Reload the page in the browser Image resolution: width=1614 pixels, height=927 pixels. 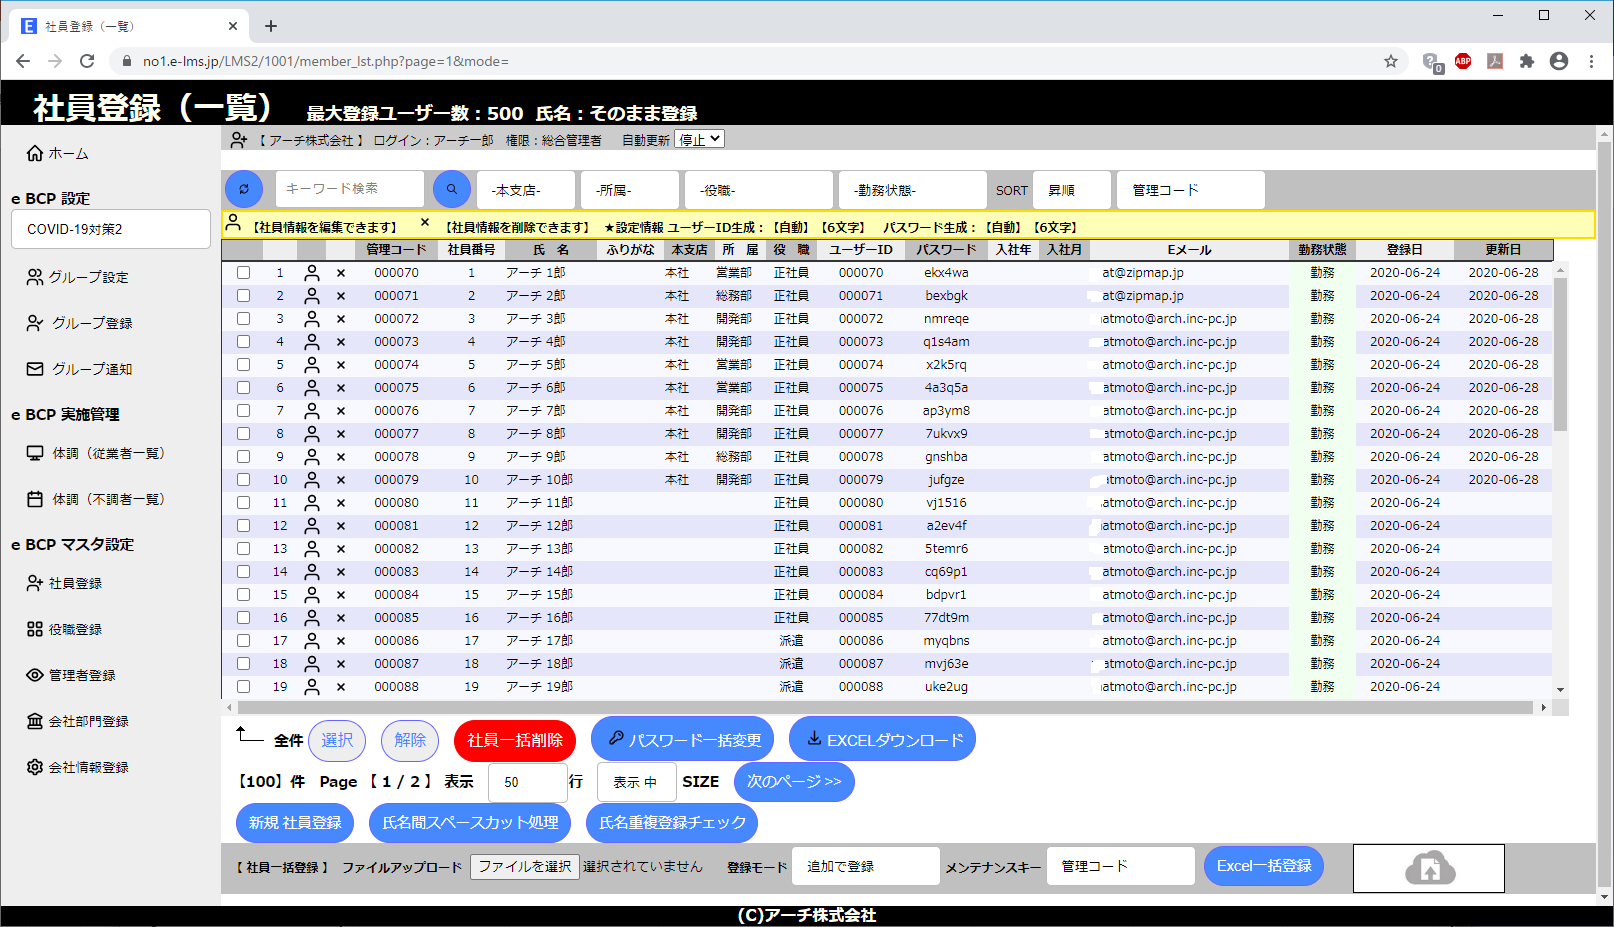coord(87,61)
